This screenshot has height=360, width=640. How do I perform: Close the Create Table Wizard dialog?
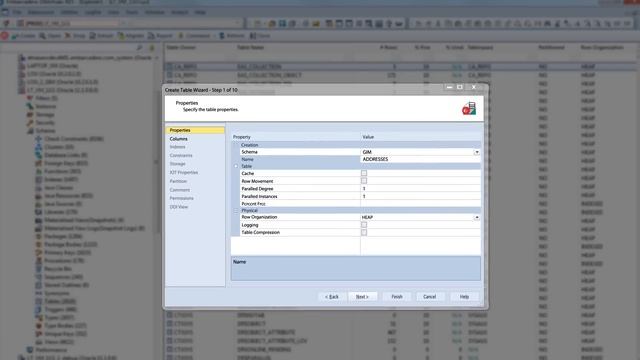click(x=473, y=87)
